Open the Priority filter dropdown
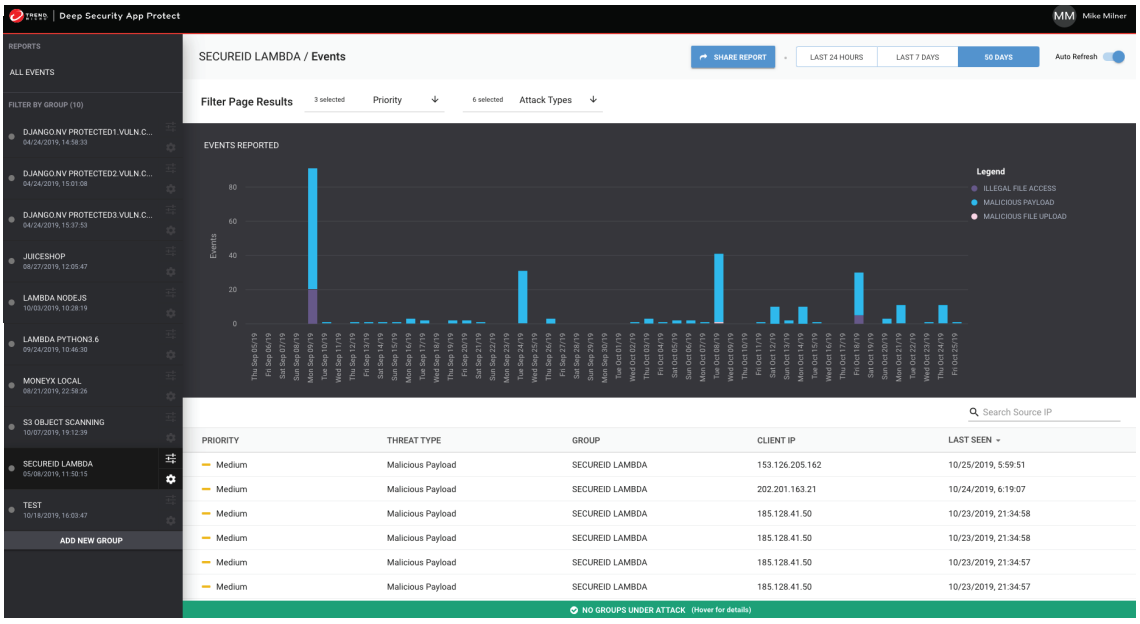1140x624 pixels. tap(374, 100)
